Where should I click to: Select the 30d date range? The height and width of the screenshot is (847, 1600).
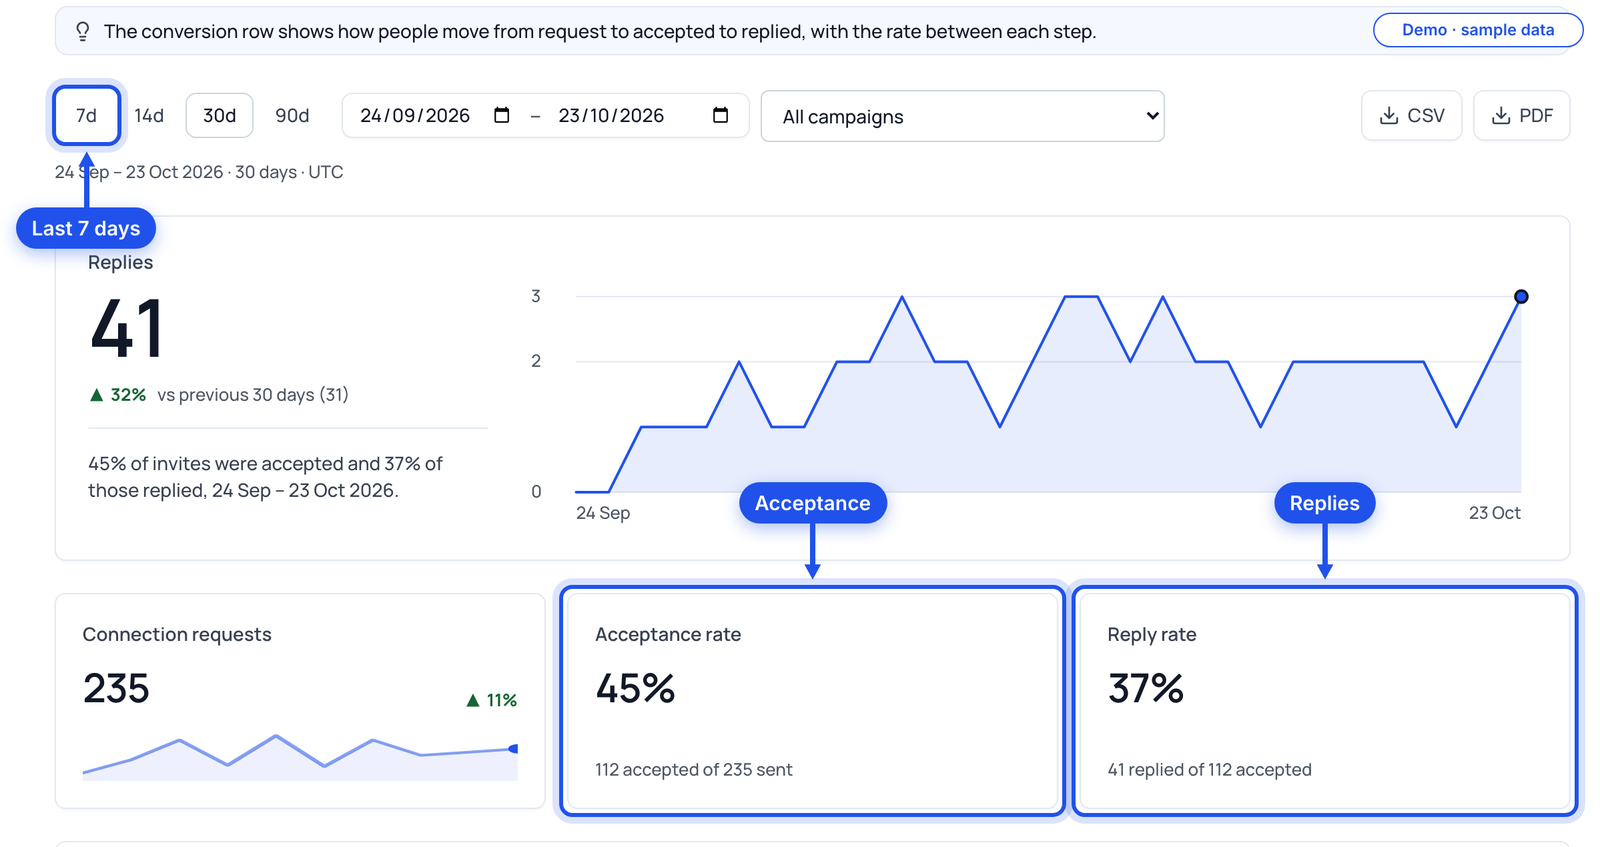[x=219, y=116]
